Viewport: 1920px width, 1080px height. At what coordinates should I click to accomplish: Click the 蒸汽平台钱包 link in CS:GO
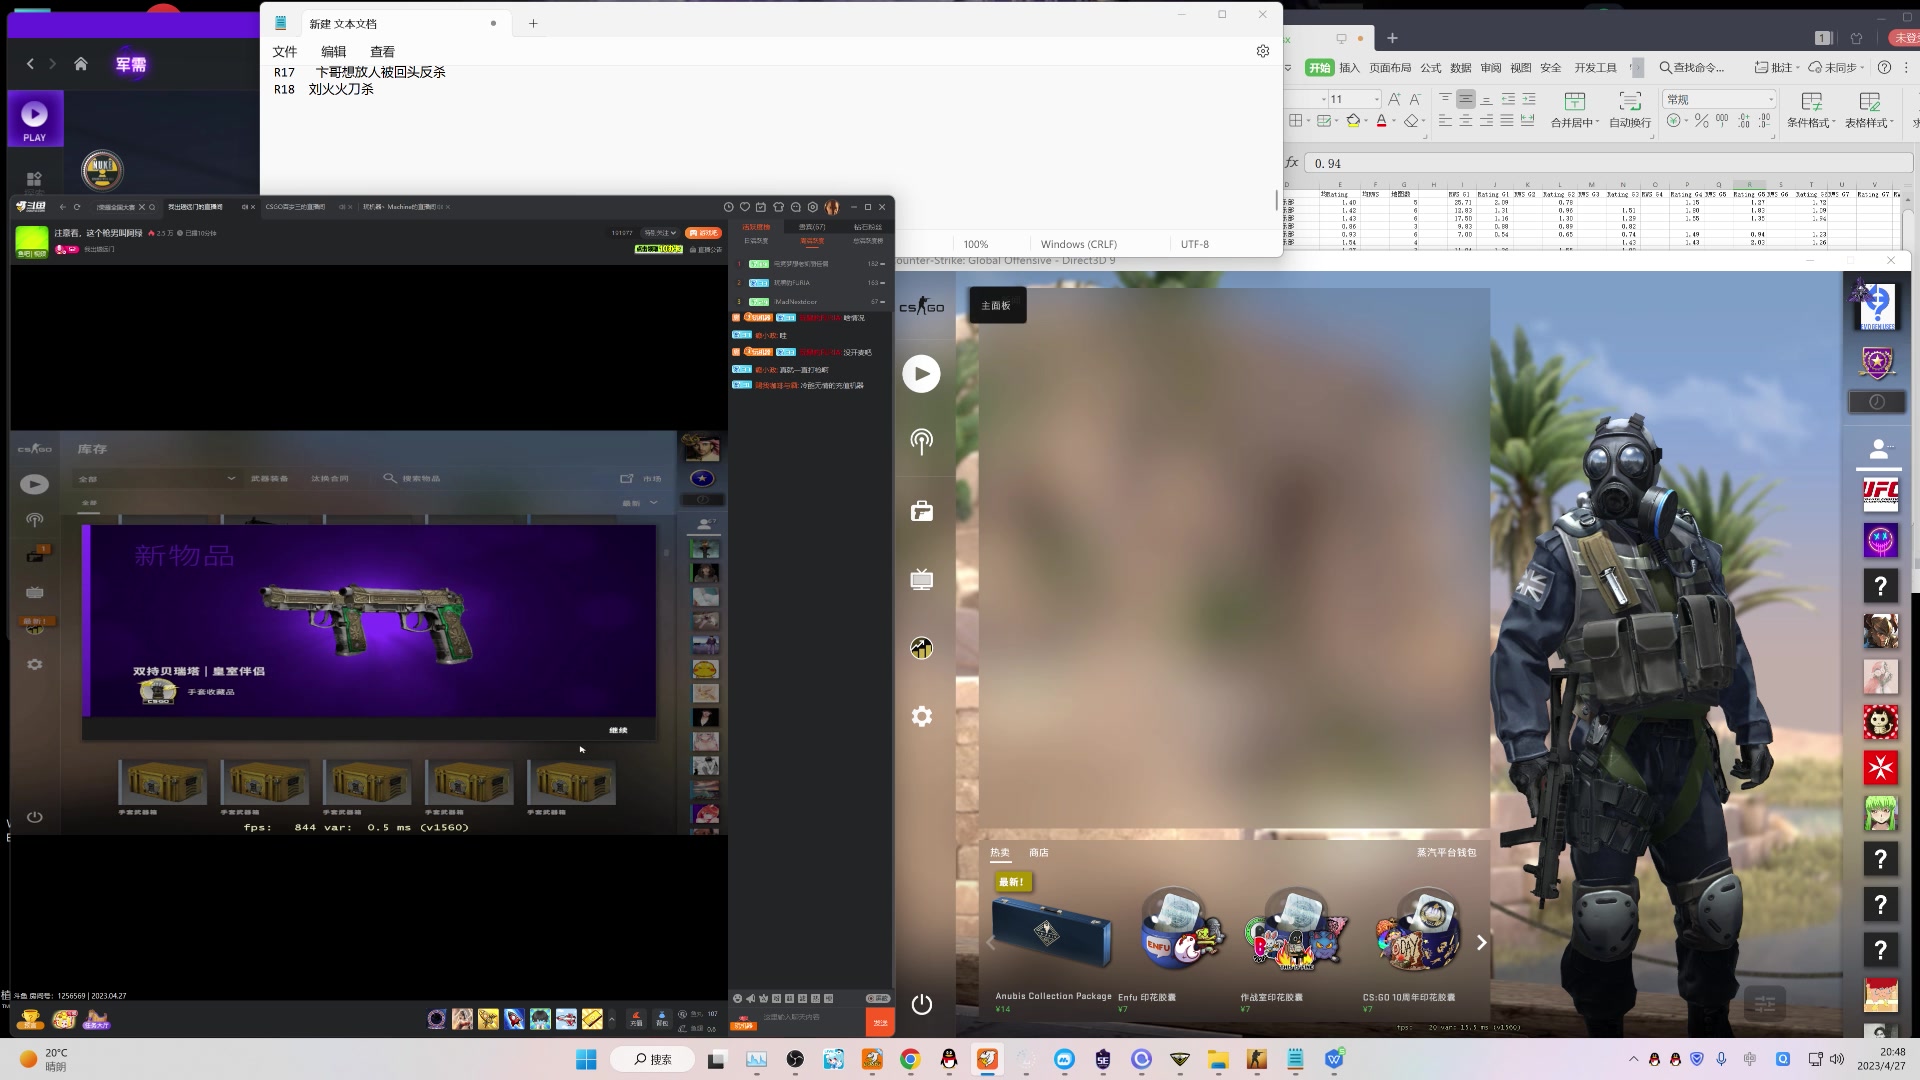1446,853
